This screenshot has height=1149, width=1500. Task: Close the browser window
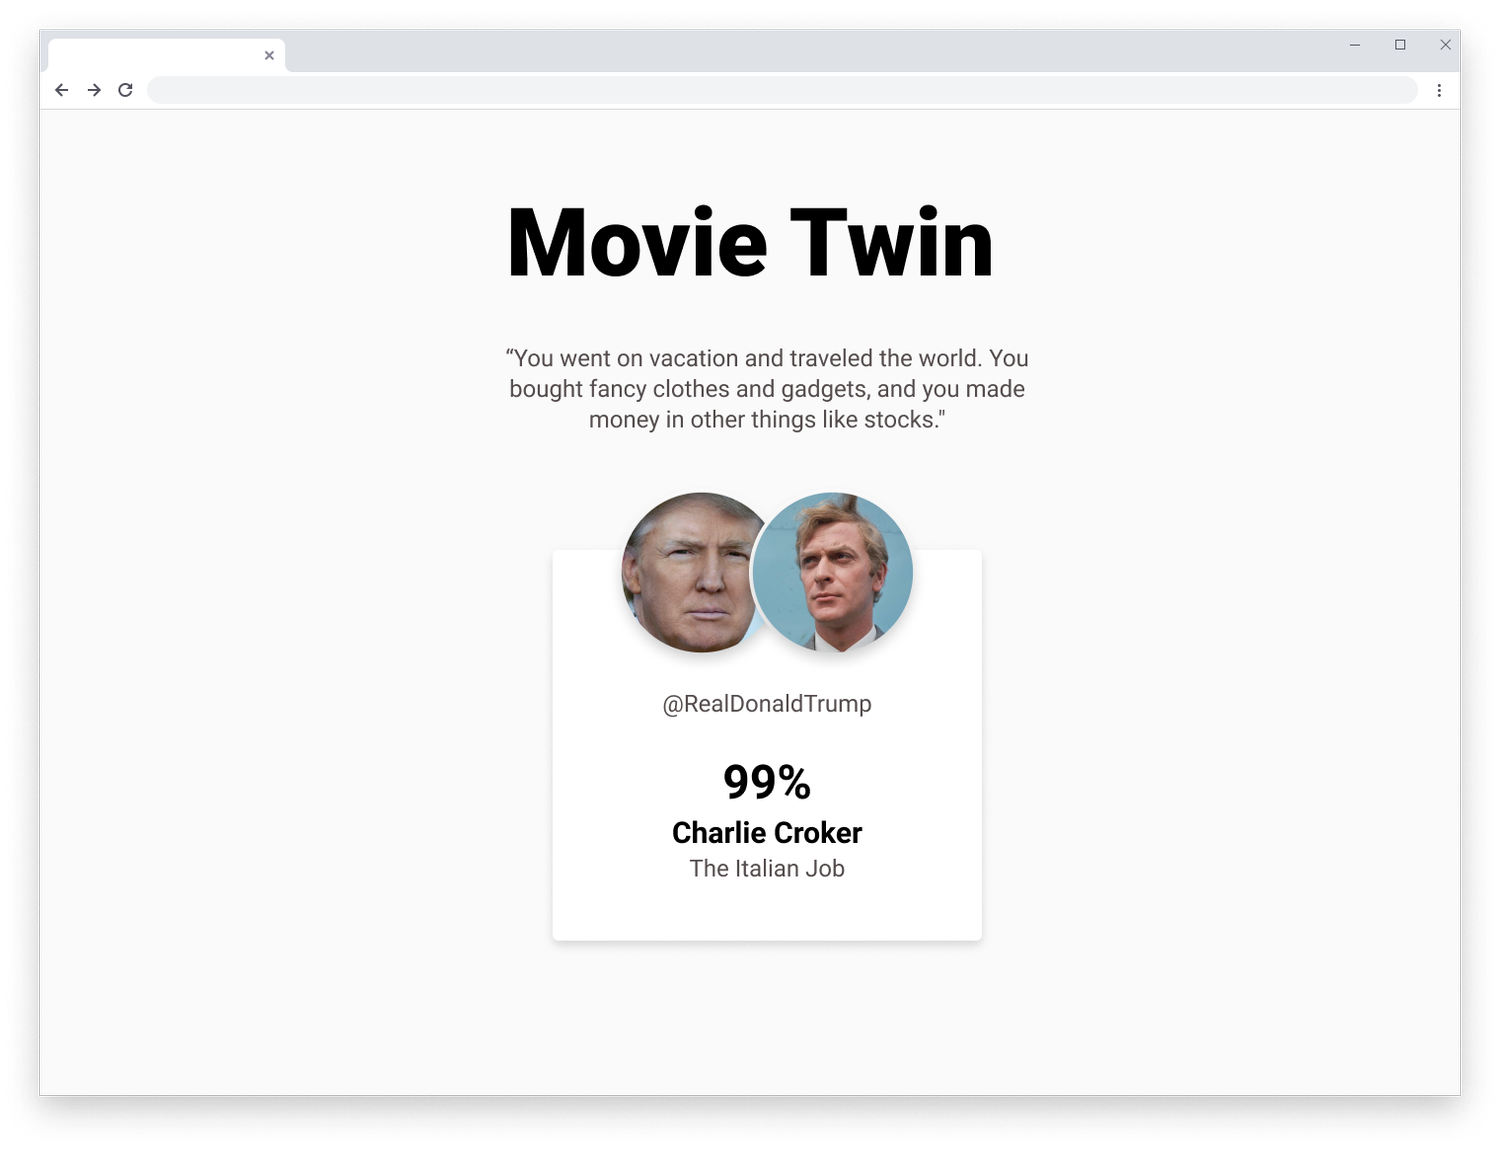1445,45
